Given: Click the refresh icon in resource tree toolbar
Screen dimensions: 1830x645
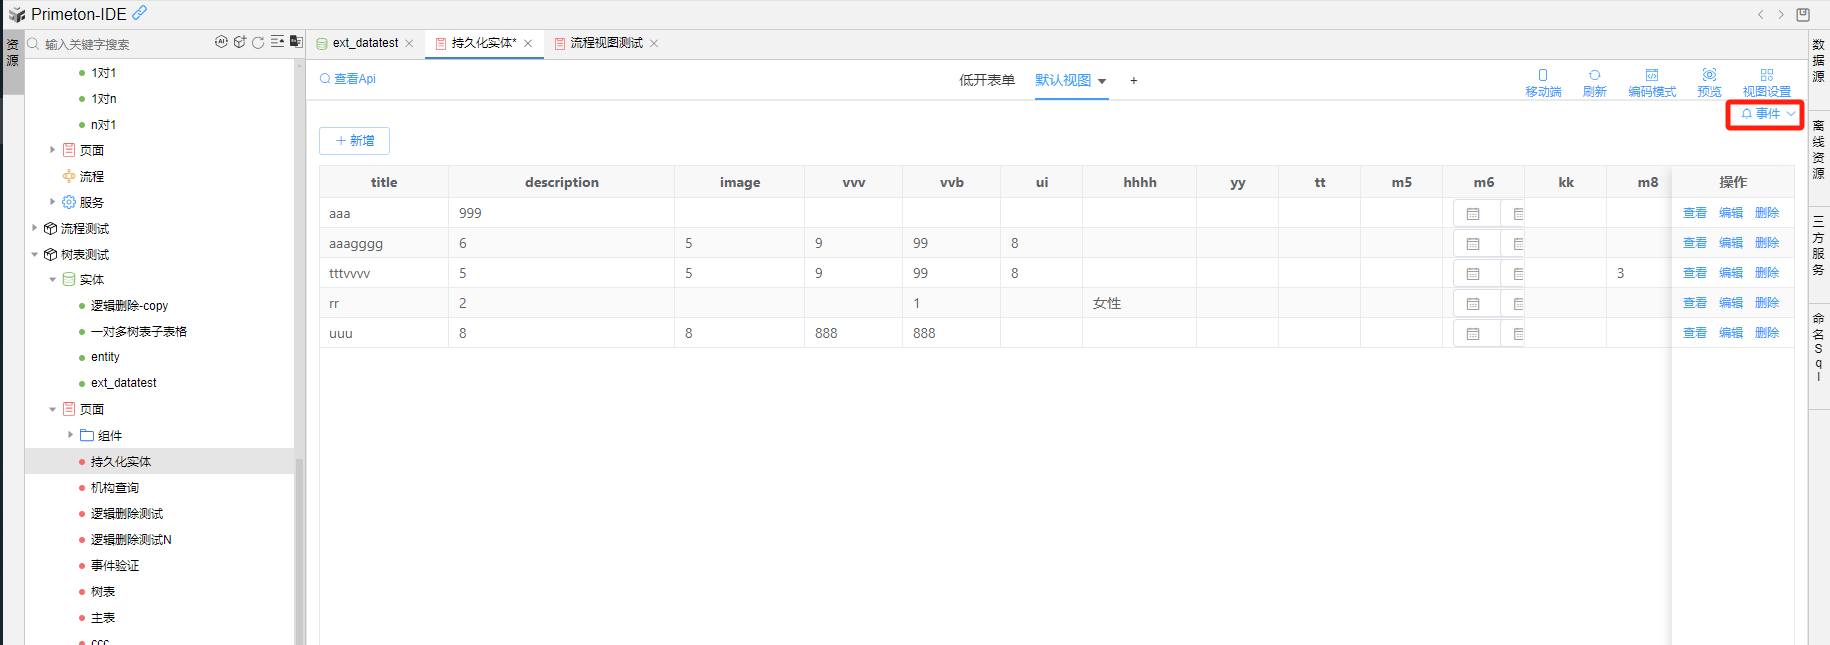Looking at the screenshot, I should (x=258, y=42).
